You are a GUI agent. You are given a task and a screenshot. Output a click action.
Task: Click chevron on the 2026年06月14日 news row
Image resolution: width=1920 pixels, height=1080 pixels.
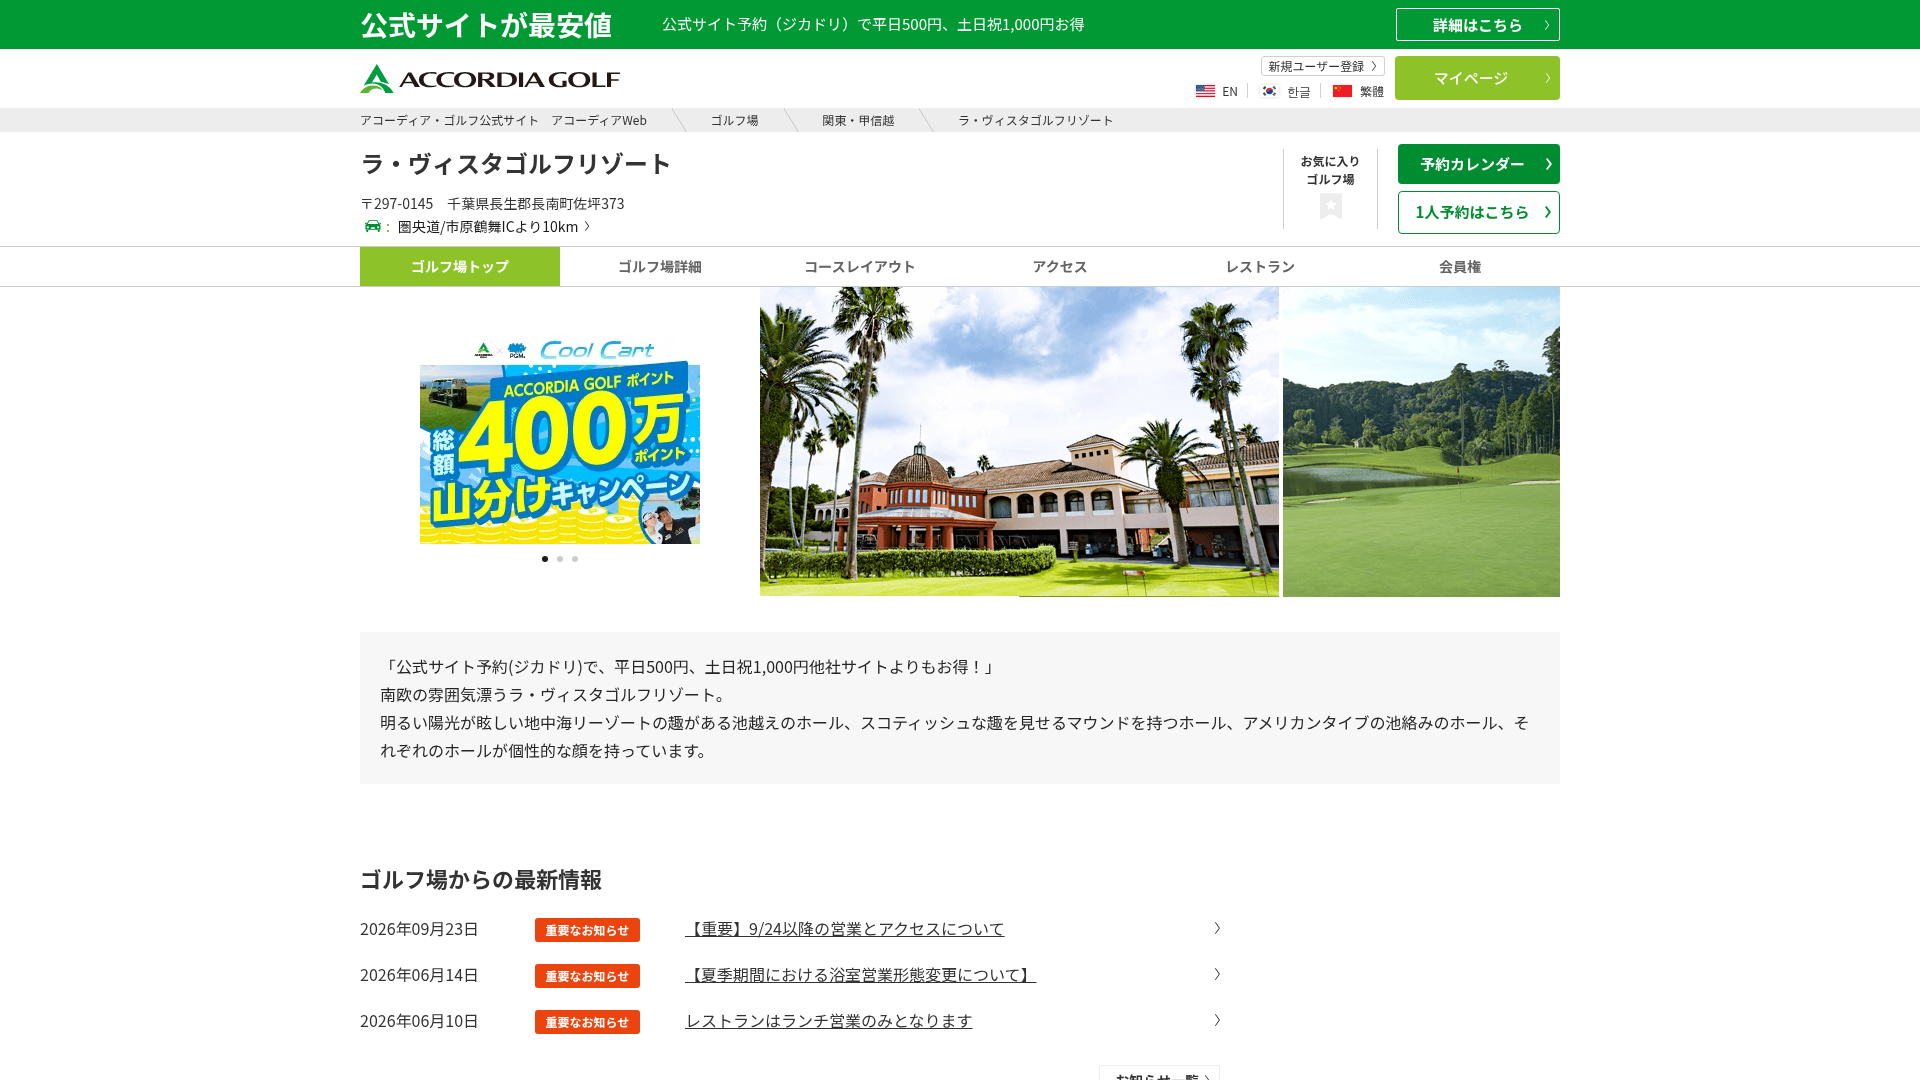pyautogui.click(x=1217, y=974)
